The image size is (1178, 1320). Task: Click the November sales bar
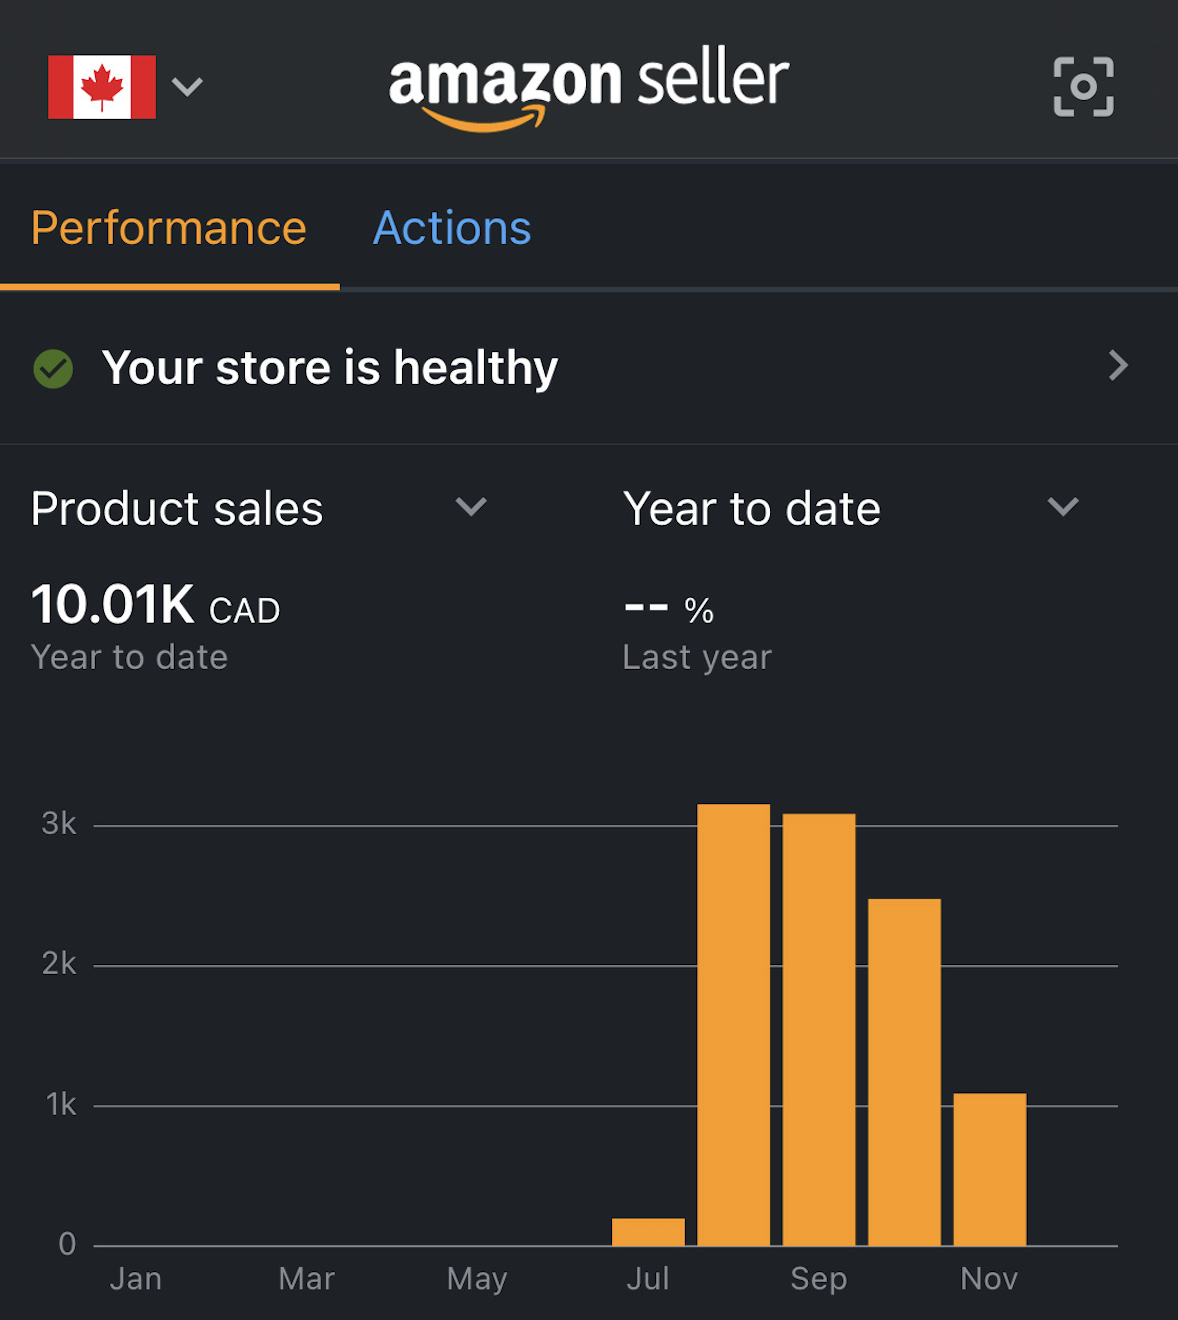pyautogui.click(x=988, y=1170)
